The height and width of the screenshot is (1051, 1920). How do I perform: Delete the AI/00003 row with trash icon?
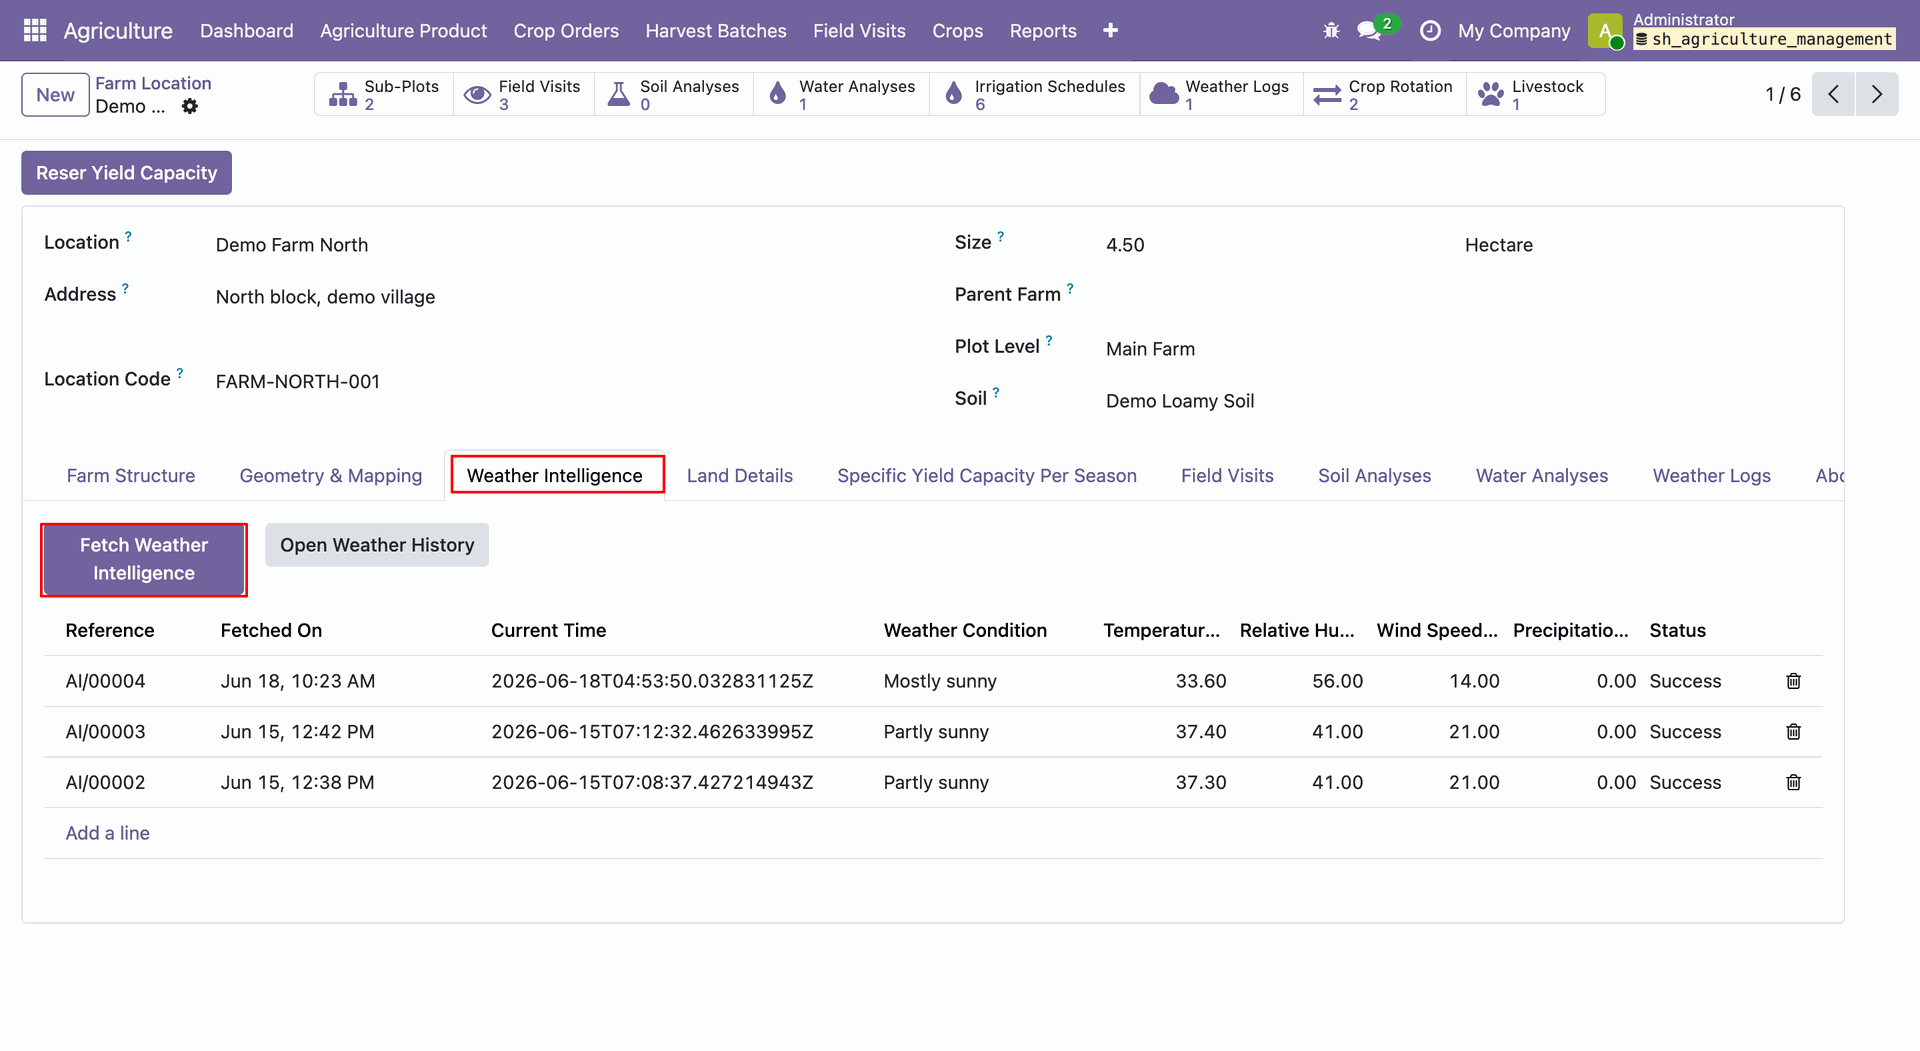coord(1793,732)
